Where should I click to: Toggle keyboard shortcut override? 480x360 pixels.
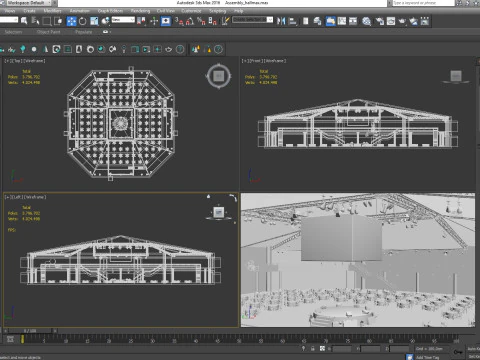pyautogui.click(x=166, y=21)
